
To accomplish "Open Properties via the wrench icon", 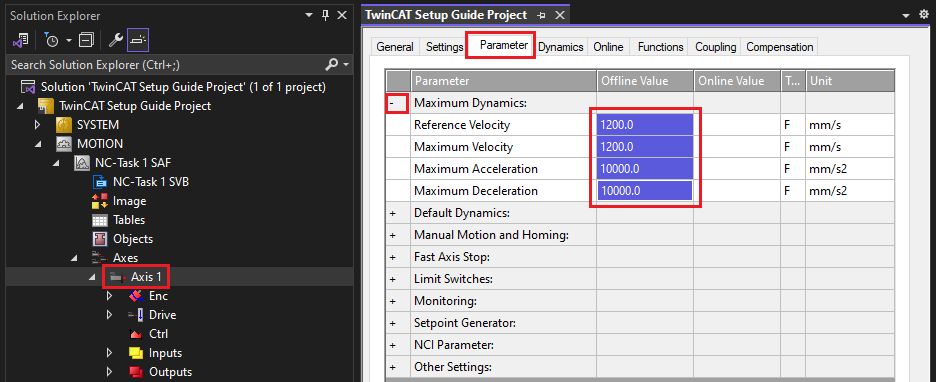I will click(115, 41).
